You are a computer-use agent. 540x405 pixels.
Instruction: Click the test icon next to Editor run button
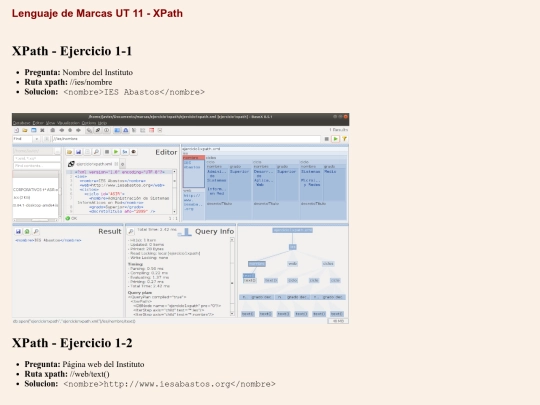point(125,152)
